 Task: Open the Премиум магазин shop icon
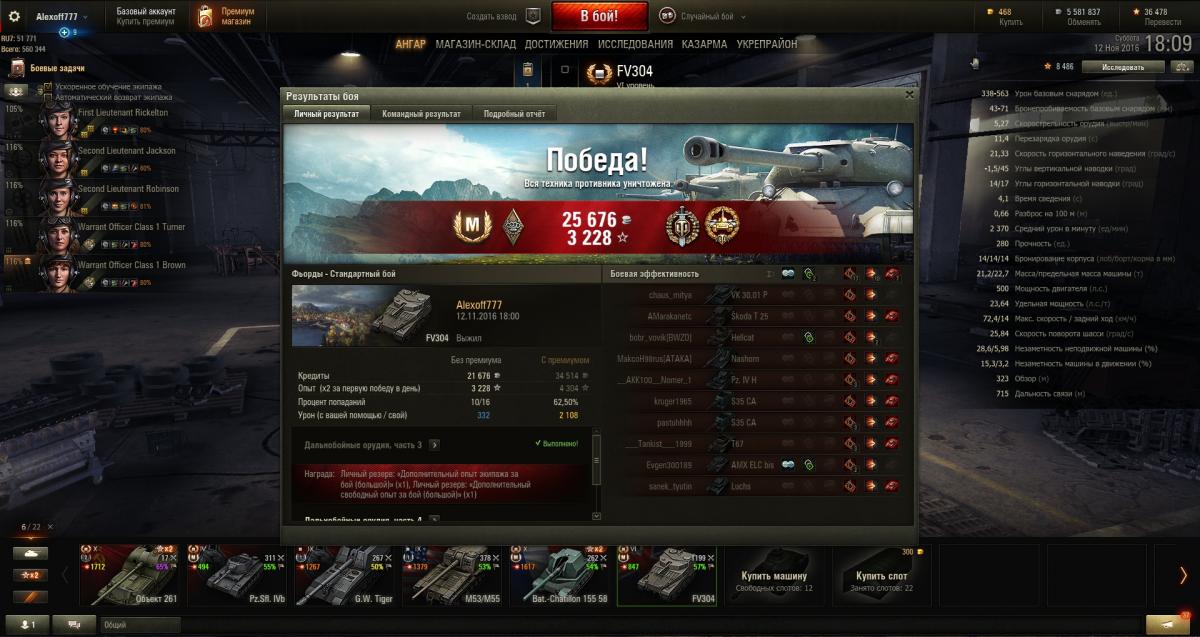coord(205,16)
